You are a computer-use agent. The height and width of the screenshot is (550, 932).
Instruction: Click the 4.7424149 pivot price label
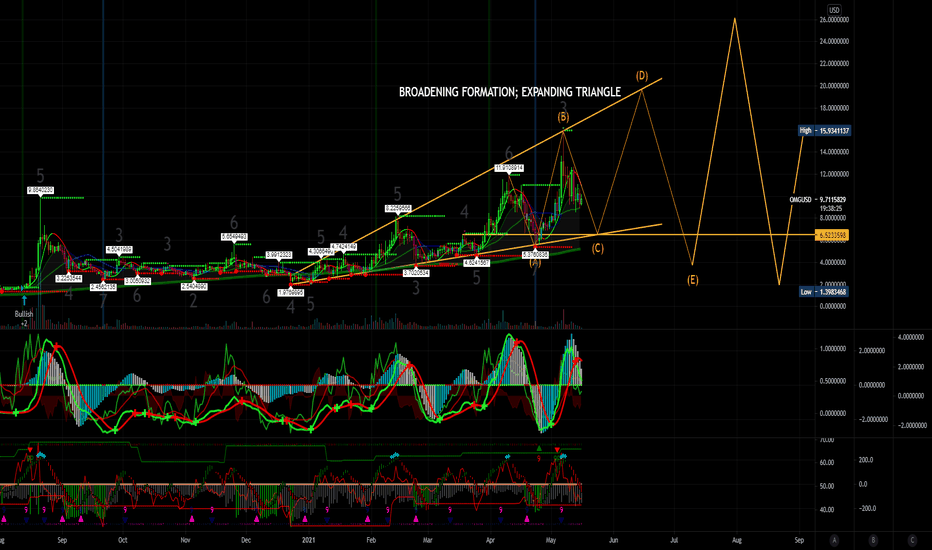344,246
